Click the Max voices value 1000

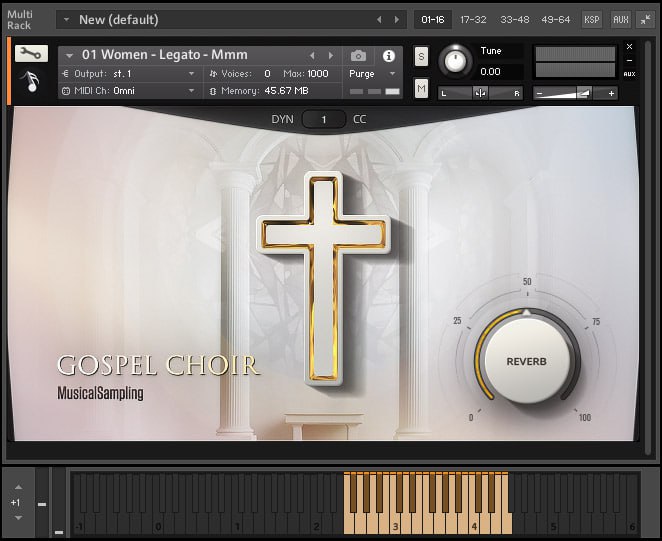click(x=317, y=74)
